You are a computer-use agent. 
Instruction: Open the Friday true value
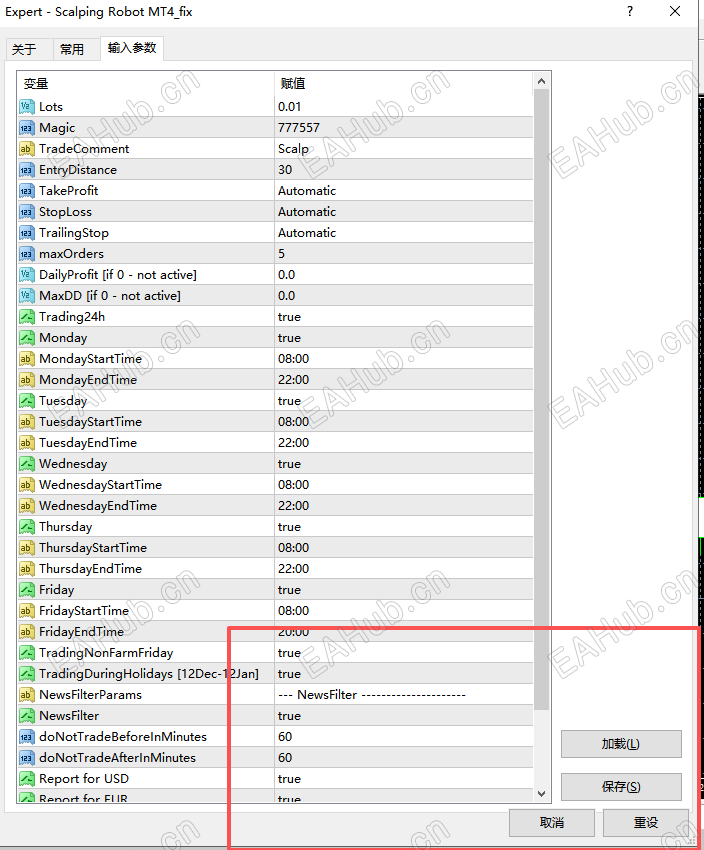(289, 590)
